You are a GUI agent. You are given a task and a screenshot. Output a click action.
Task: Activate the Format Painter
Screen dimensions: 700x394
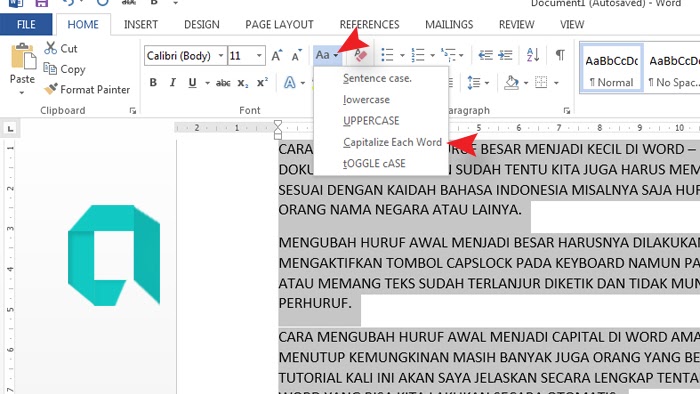(x=87, y=90)
